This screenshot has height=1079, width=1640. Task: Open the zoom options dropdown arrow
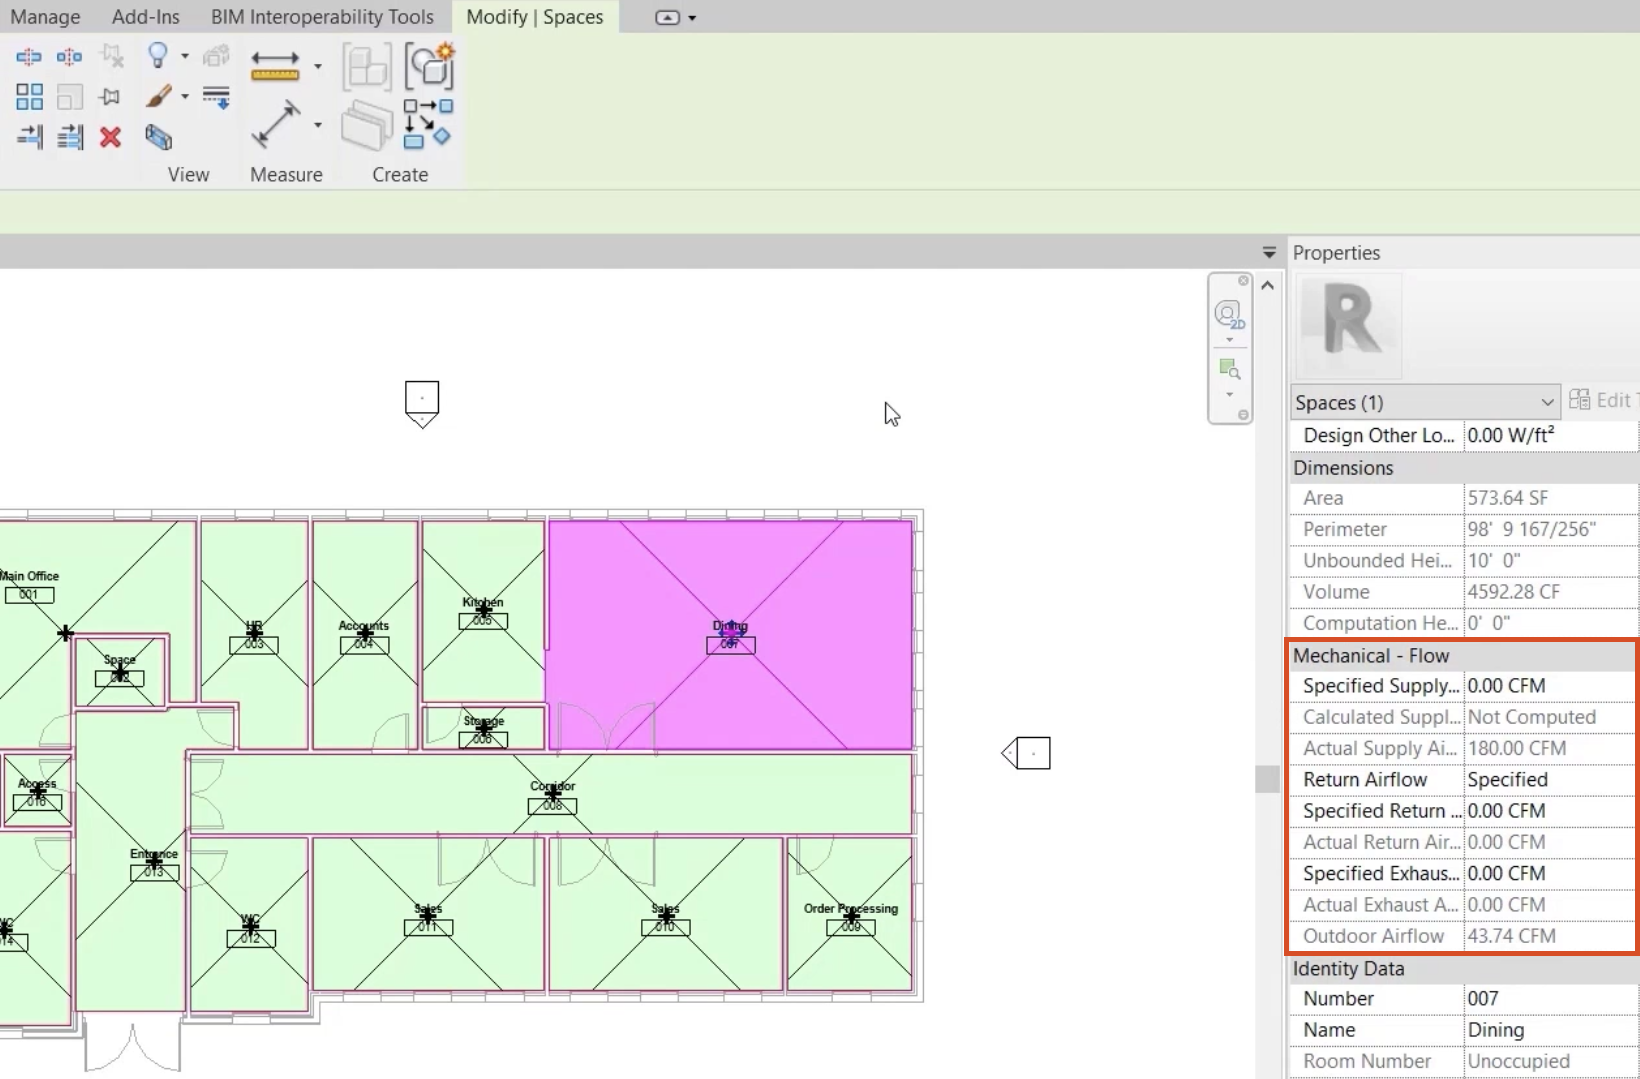(1229, 394)
